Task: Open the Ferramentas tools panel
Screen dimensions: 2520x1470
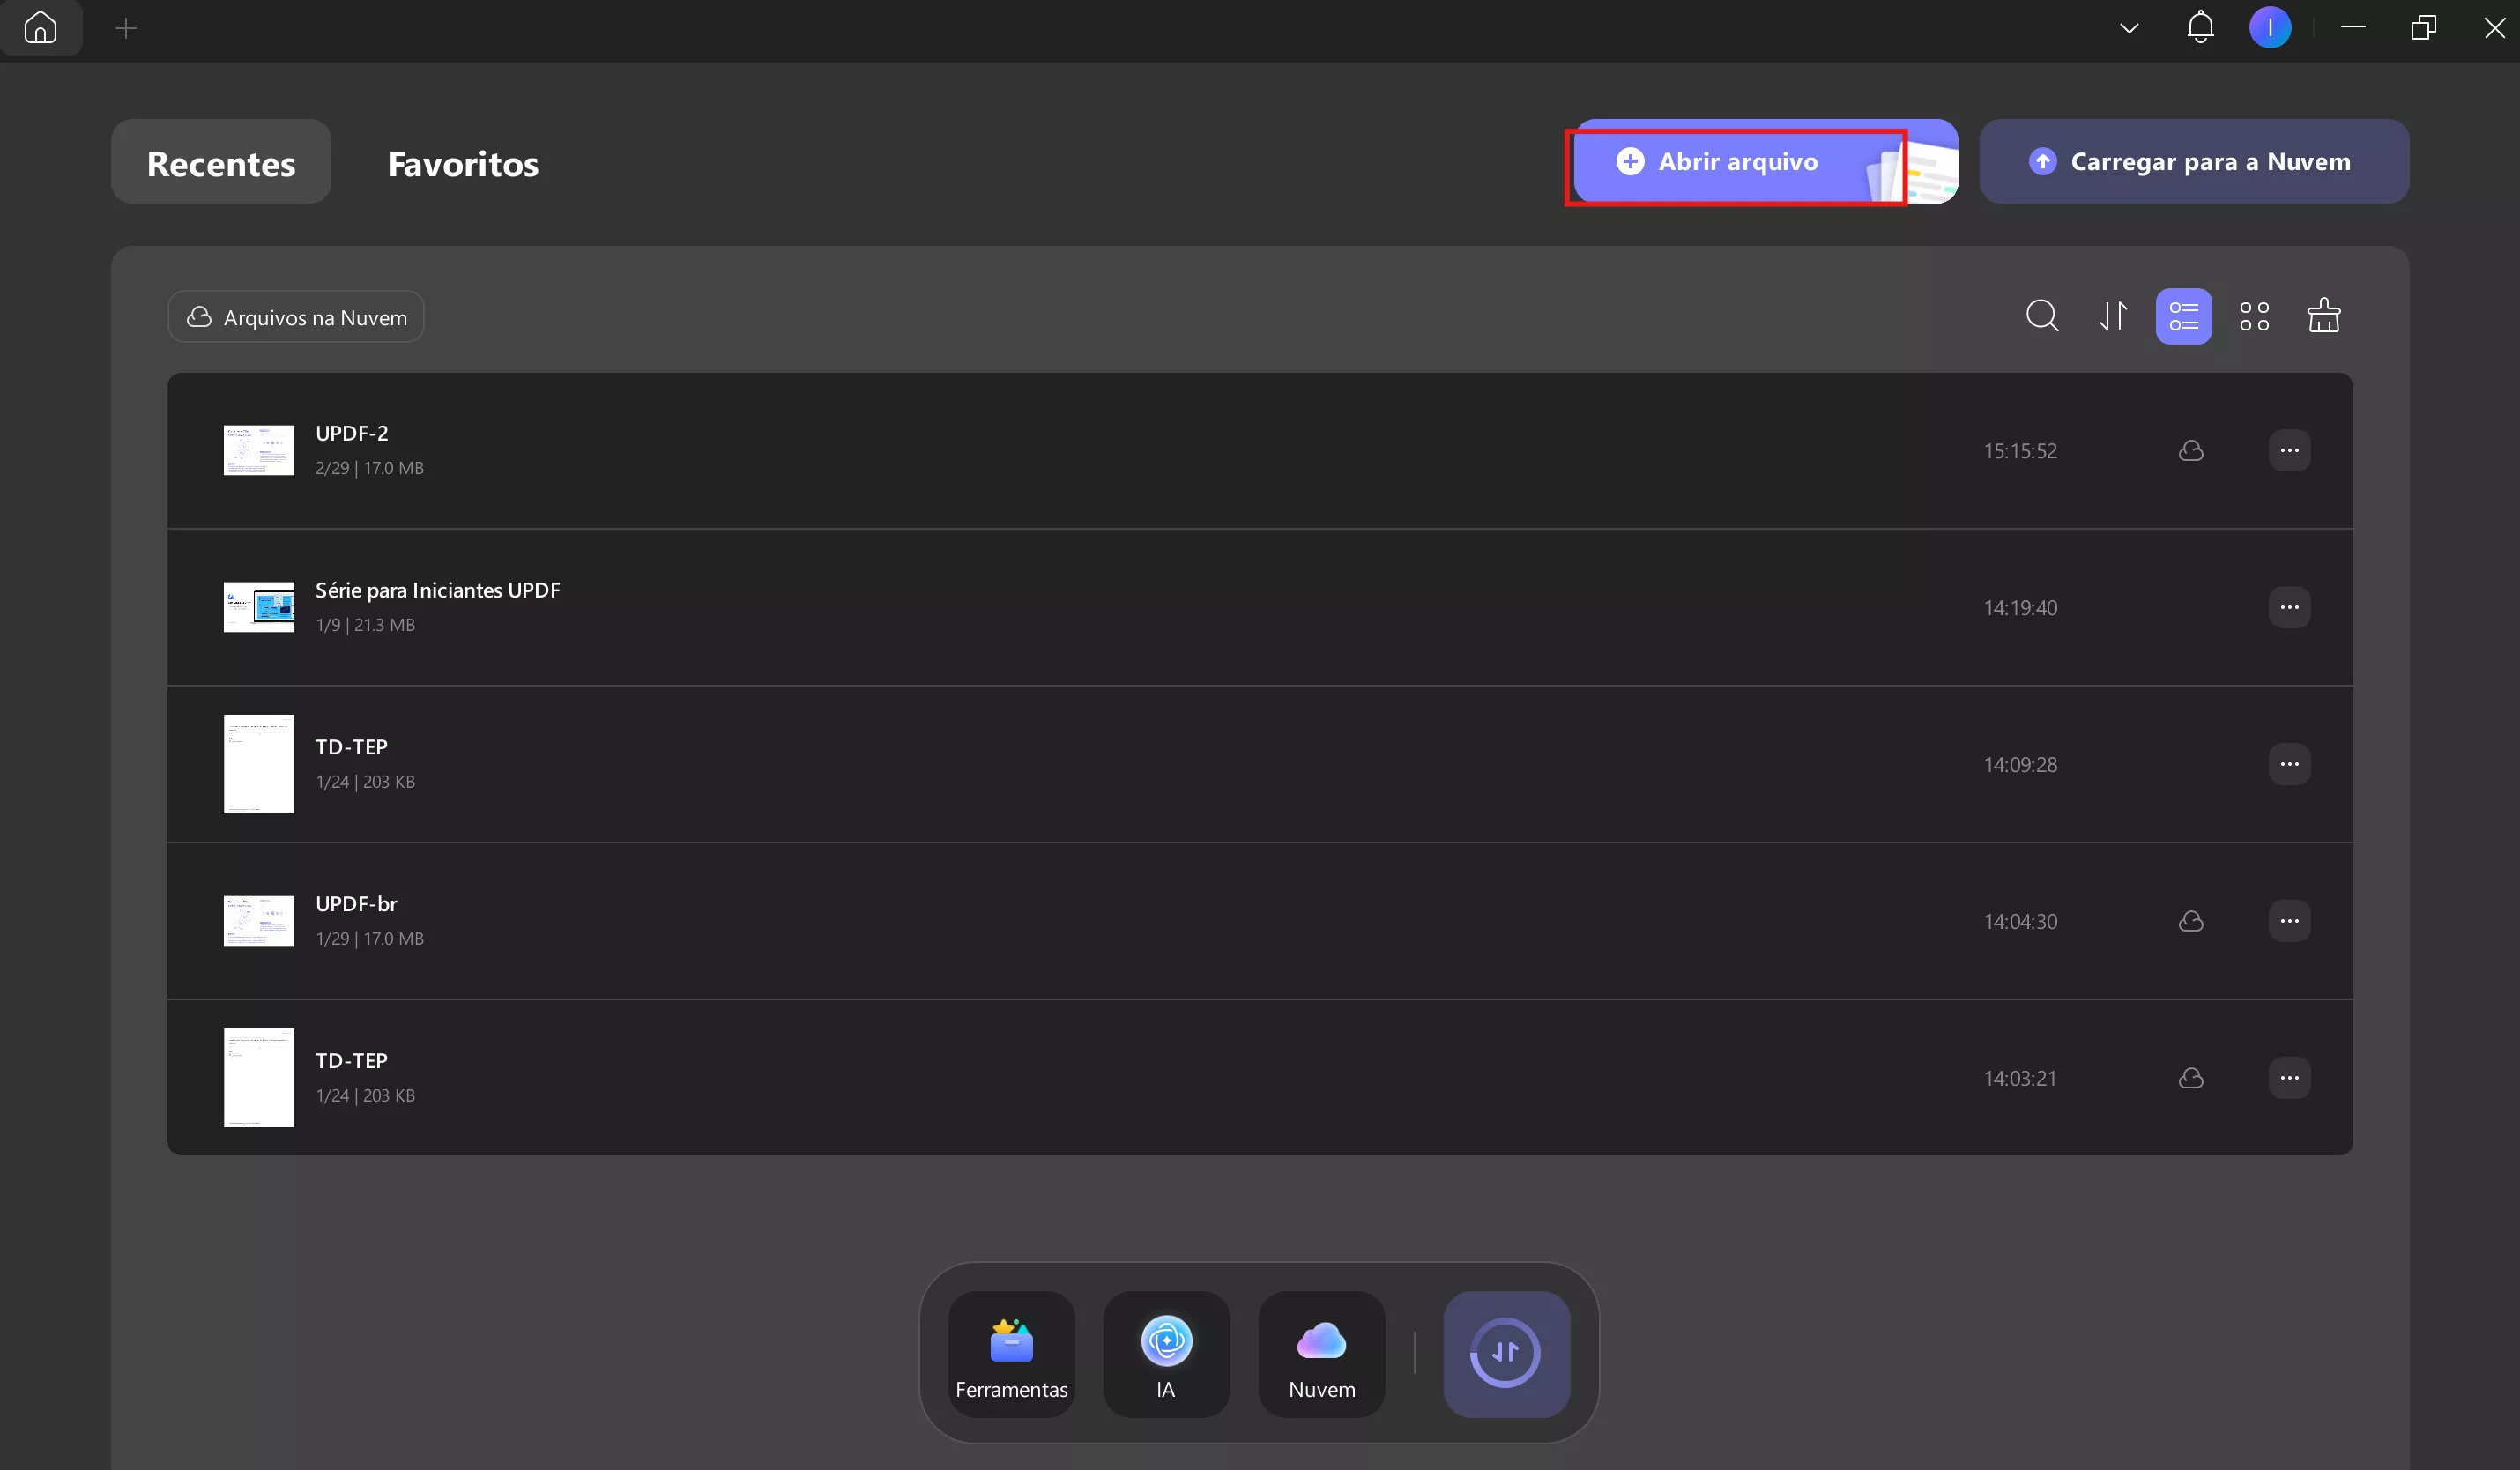Action: pos(1011,1354)
